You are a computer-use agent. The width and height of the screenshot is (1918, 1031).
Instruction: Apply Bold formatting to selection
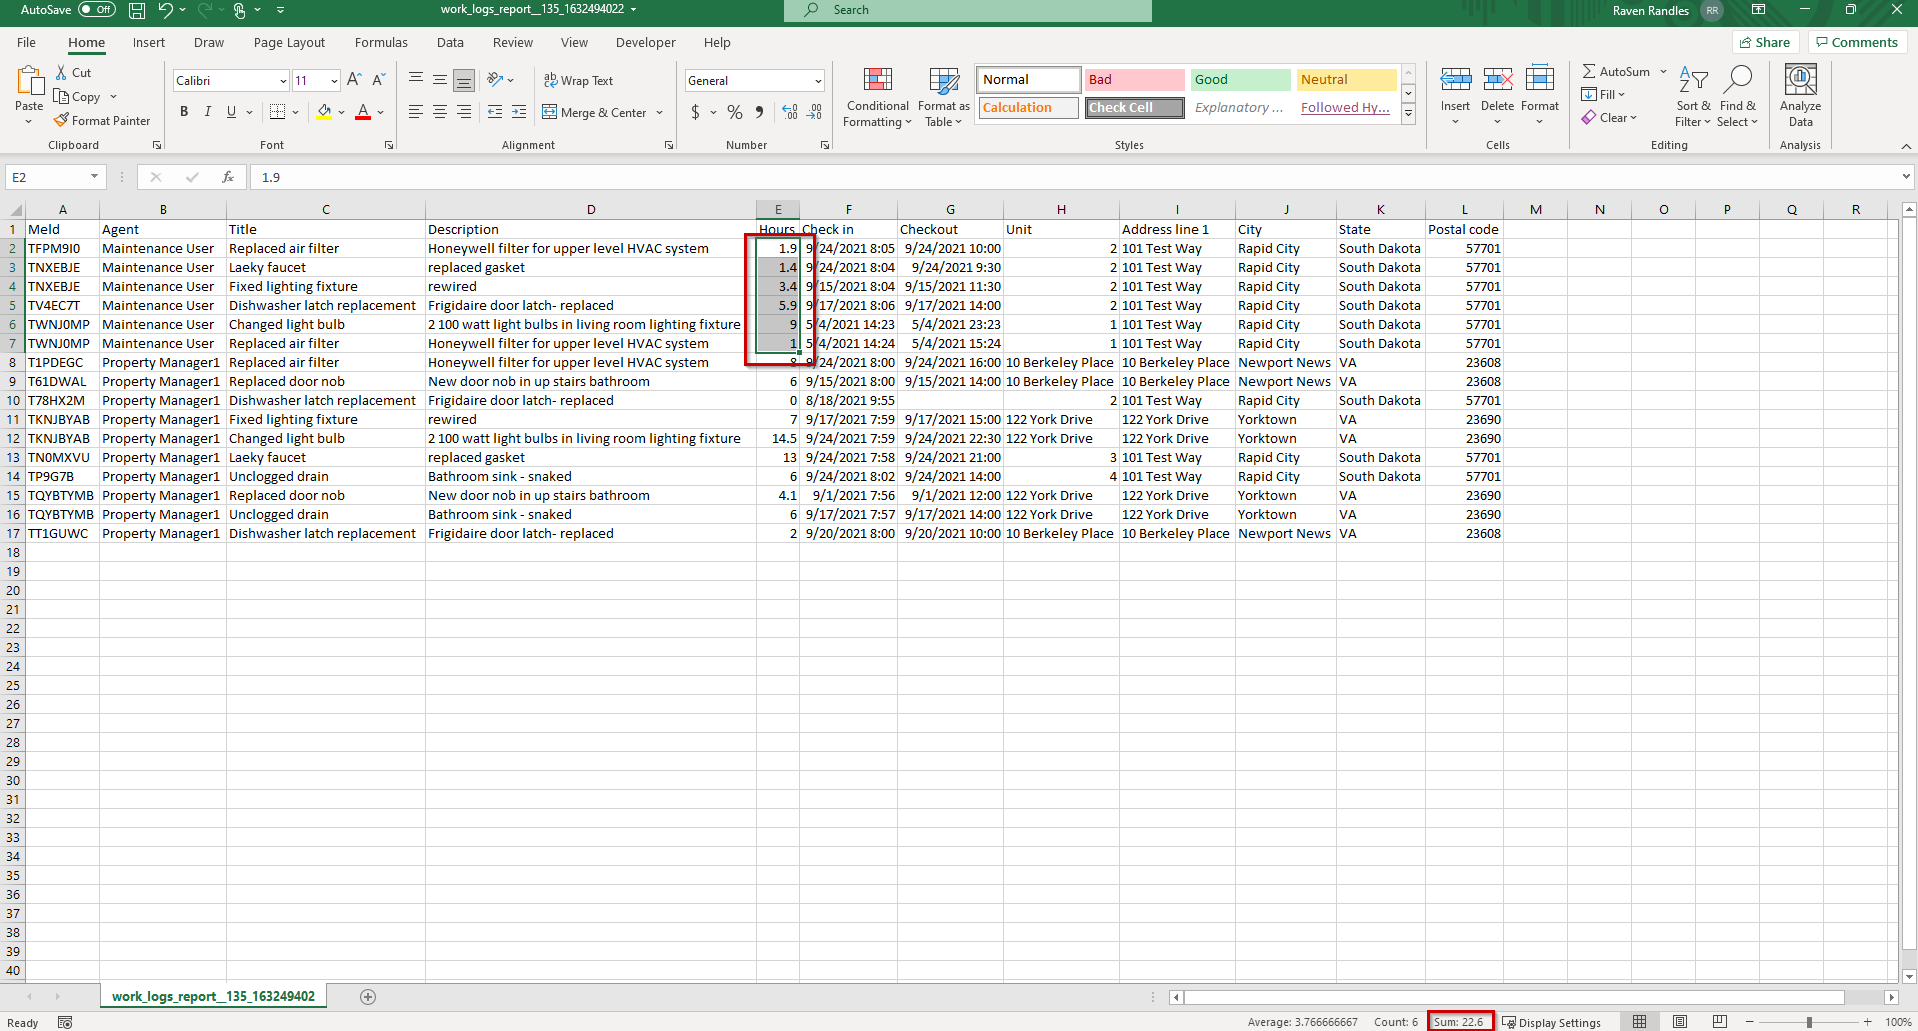pyautogui.click(x=184, y=112)
